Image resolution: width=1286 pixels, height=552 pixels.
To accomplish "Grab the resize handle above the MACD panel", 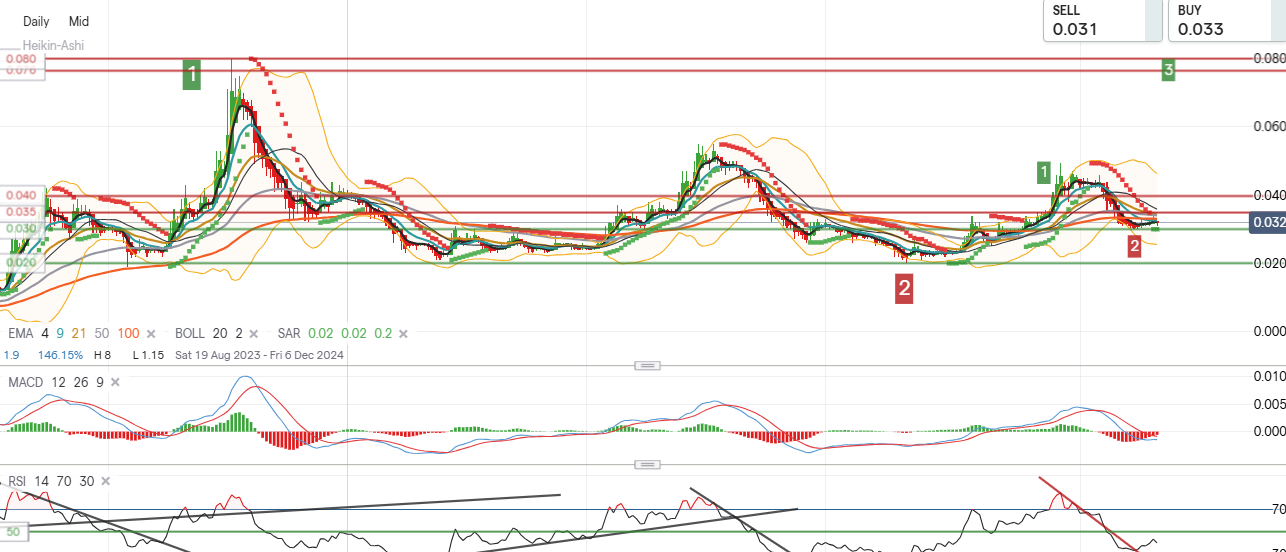I will pyautogui.click(x=647, y=366).
